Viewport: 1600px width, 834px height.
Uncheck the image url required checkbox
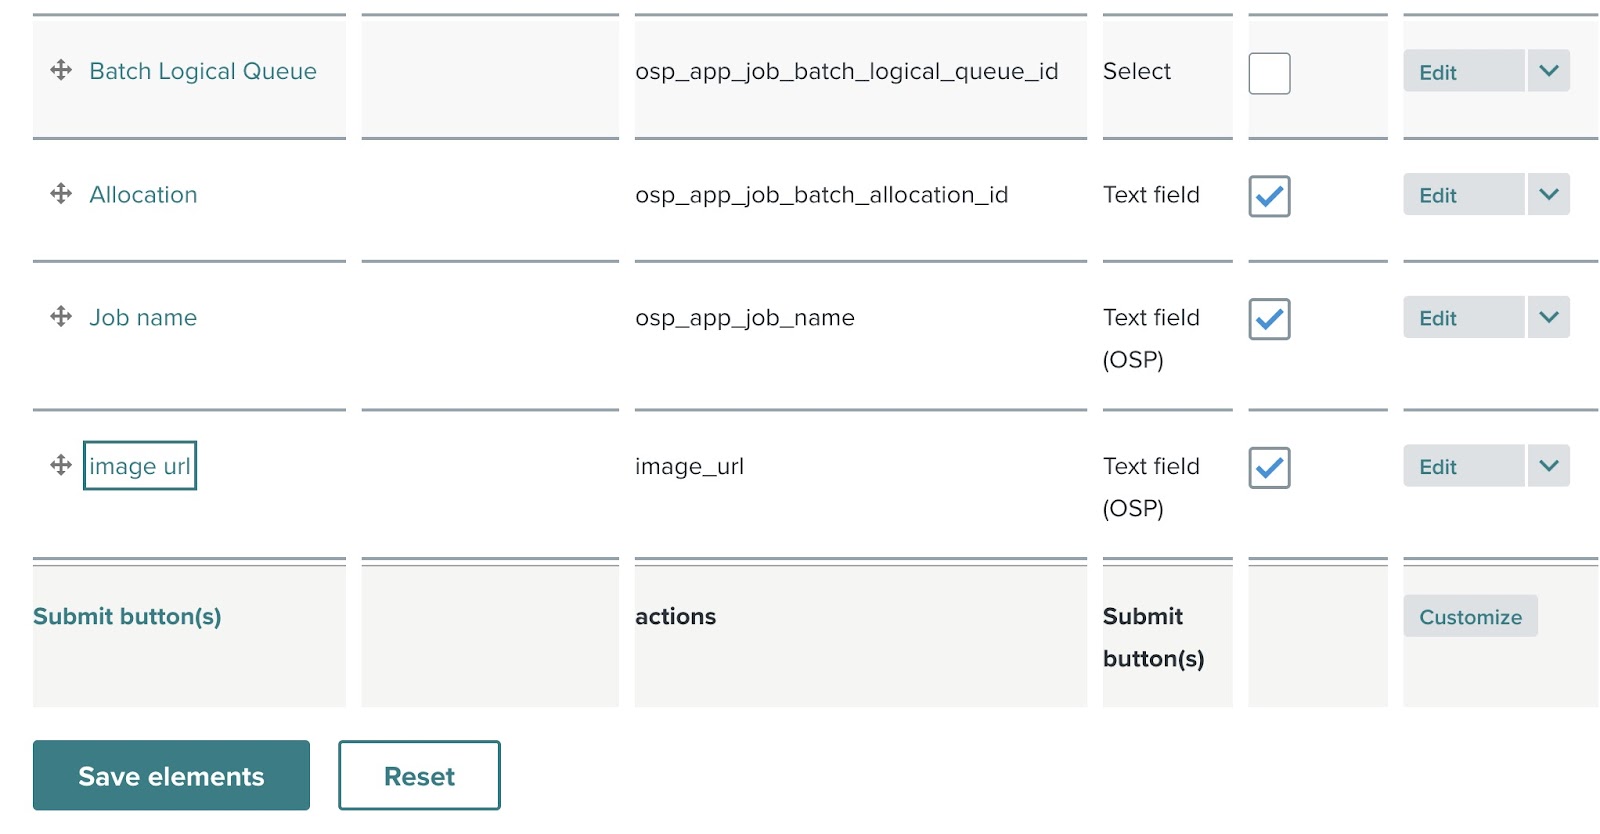[1269, 468]
